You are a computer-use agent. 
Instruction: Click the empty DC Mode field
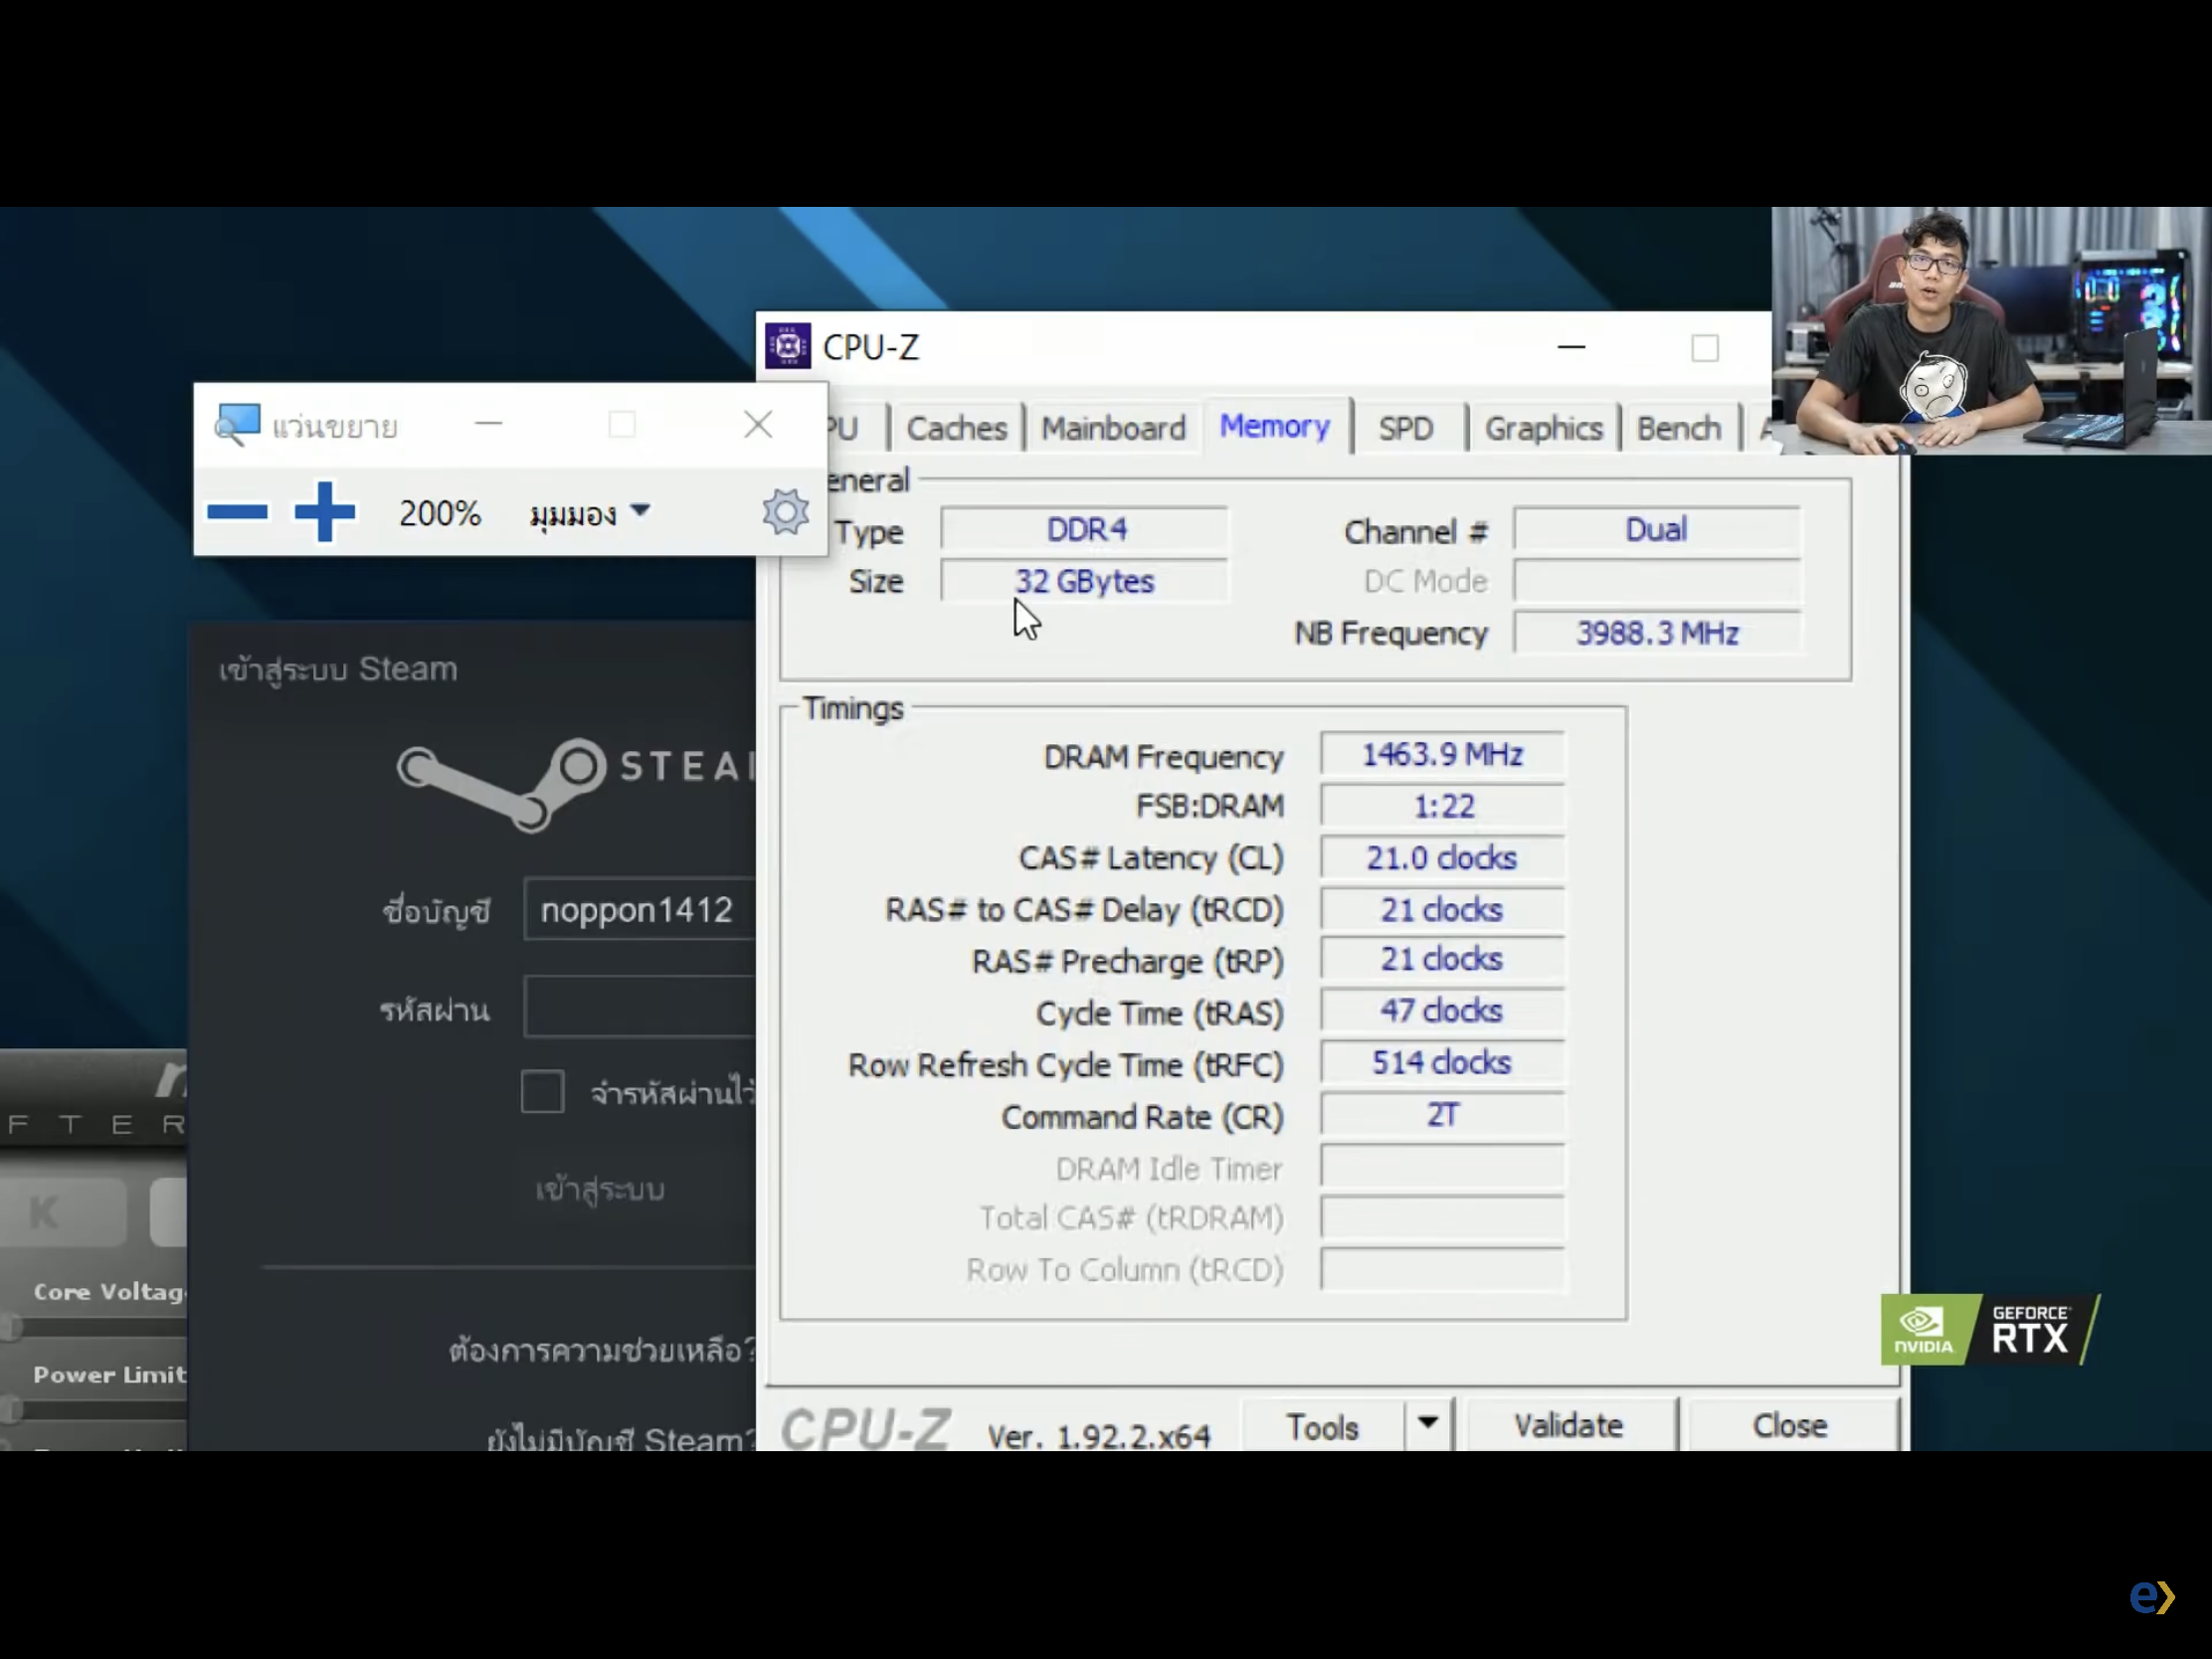point(1657,581)
